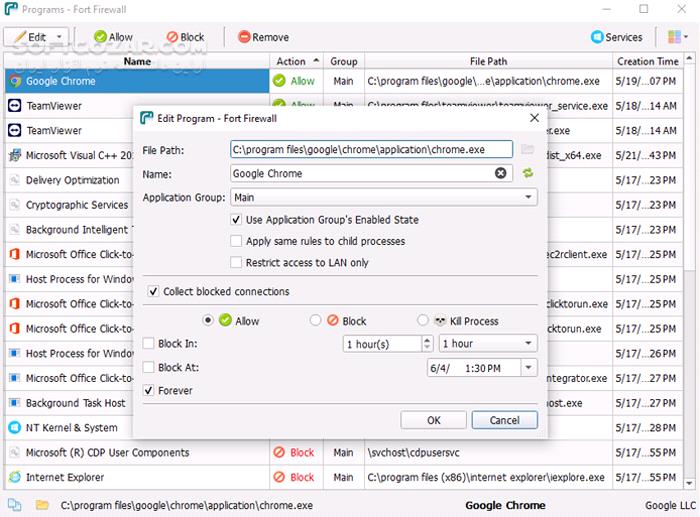Click Google LLC publisher text in status bar
The width and height of the screenshot is (700, 517).
(x=670, y=505)
